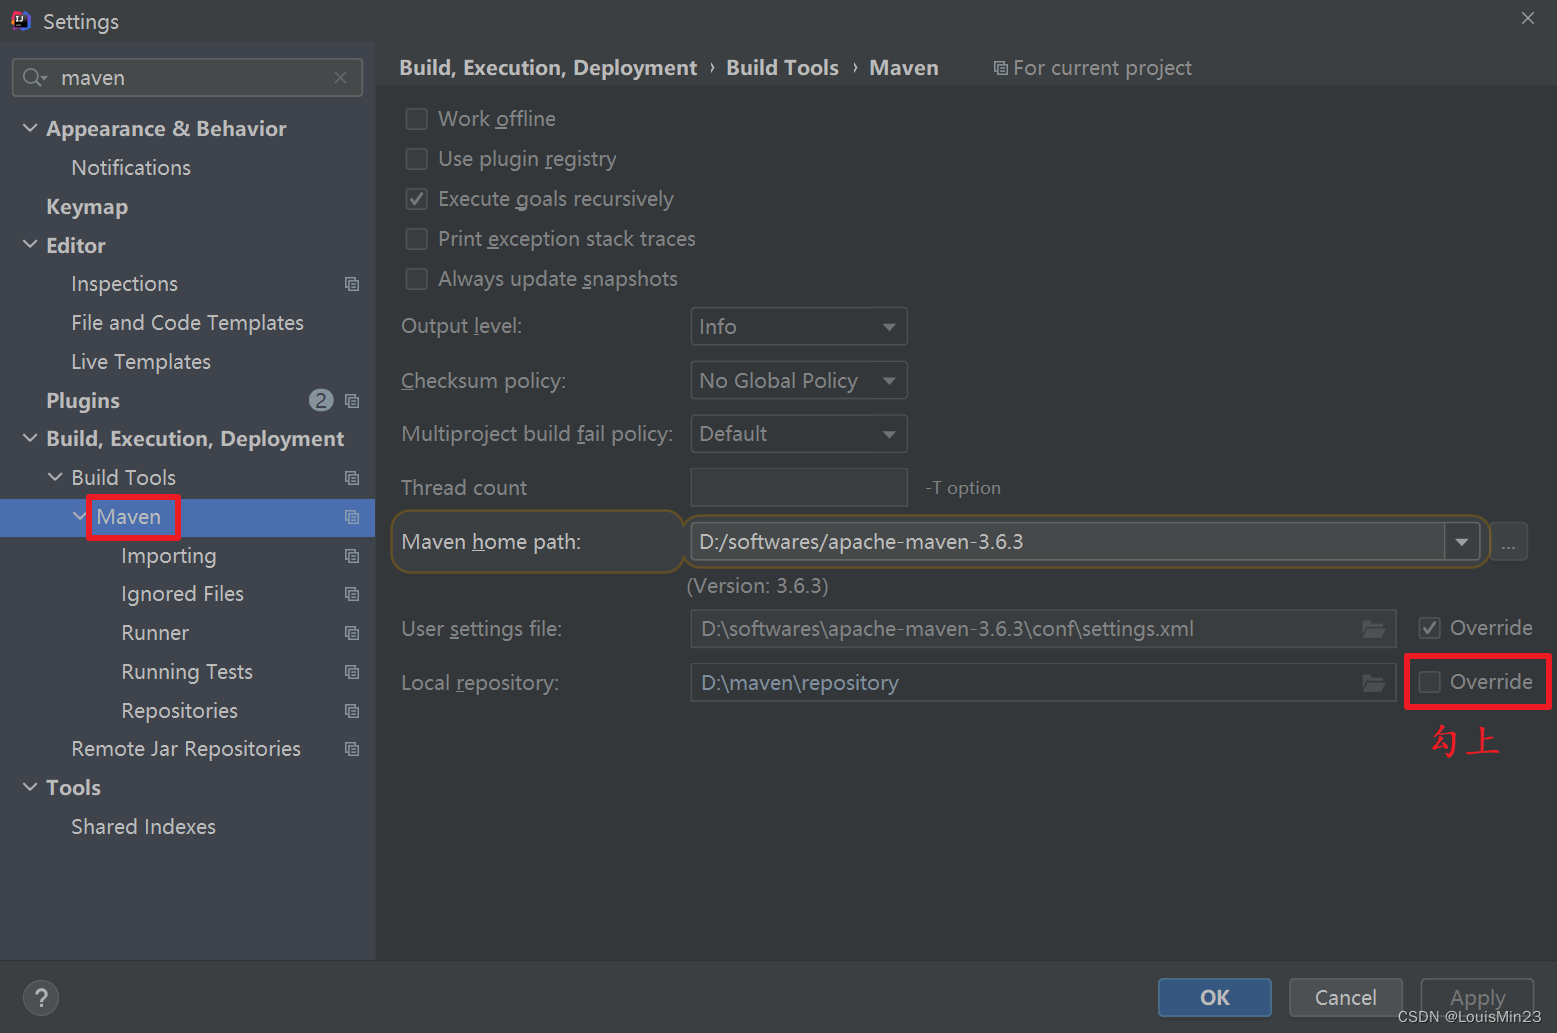Open Multiproject build fail policy dropdown

(799, 434)
